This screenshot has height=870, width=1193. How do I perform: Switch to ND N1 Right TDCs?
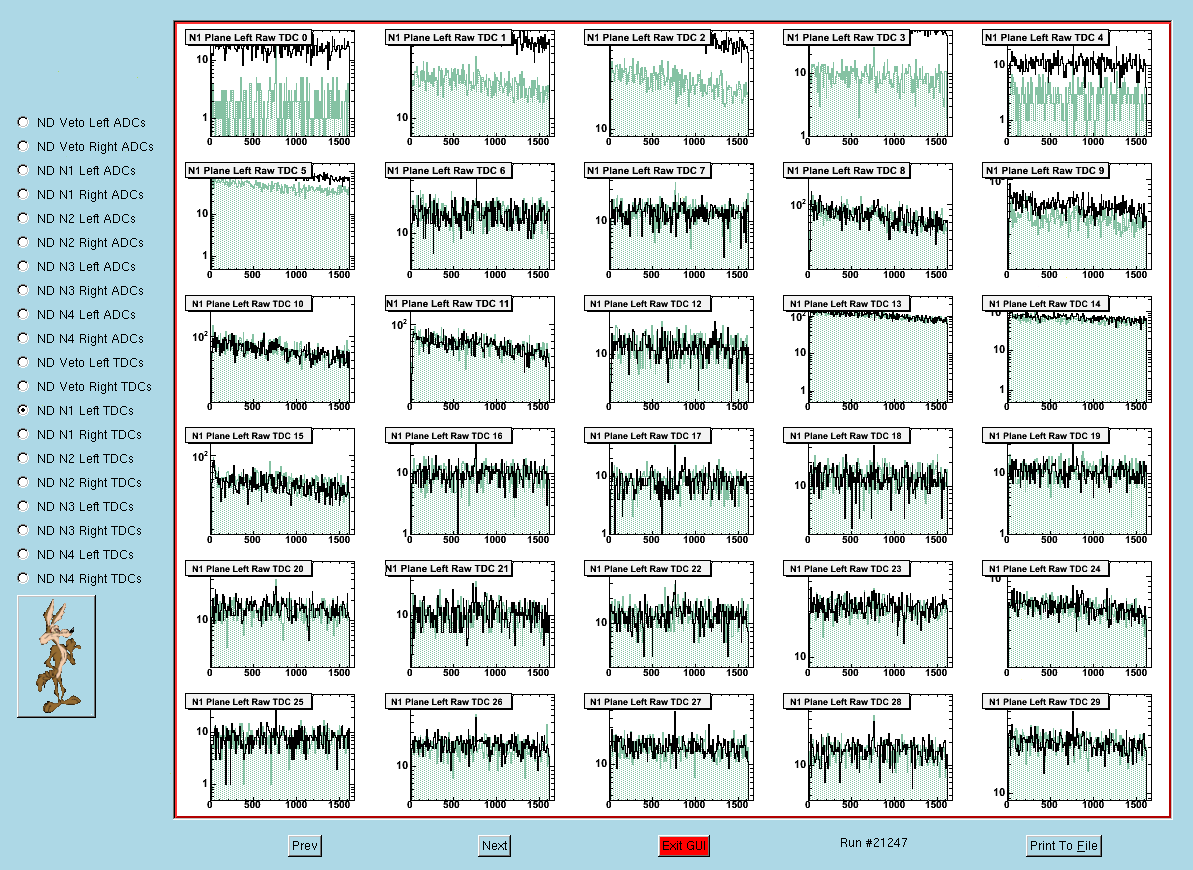pos(24,434)
